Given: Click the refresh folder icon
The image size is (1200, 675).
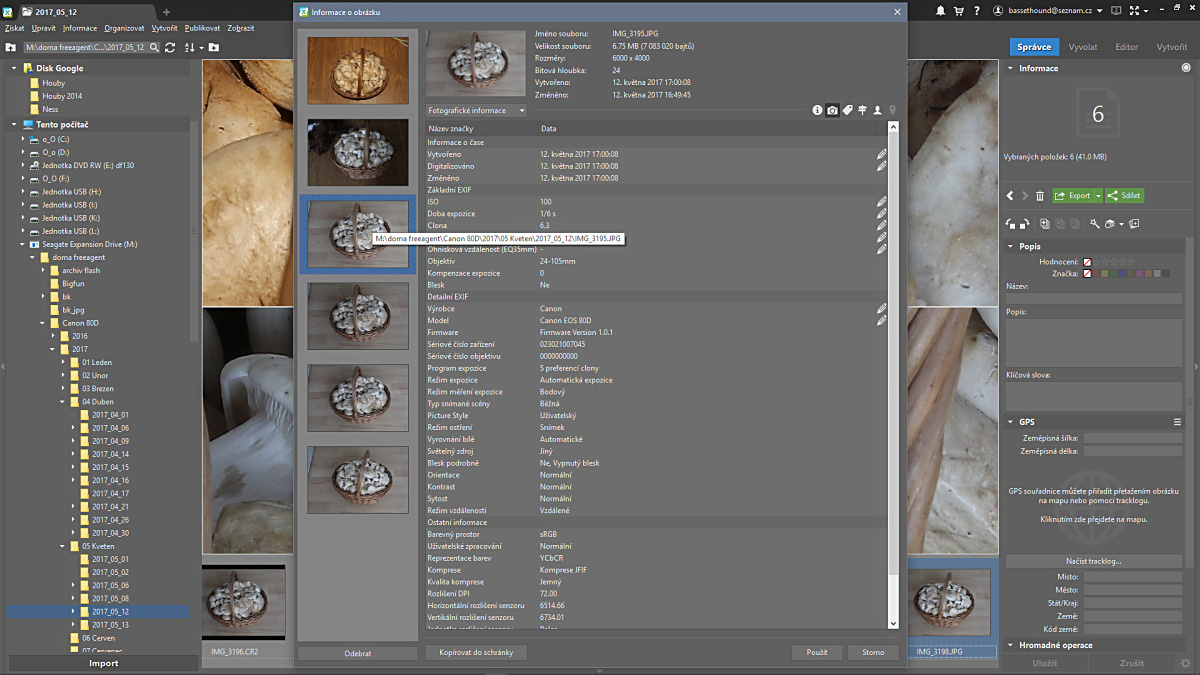Looking at the screenshot, I should click(170, 47).
